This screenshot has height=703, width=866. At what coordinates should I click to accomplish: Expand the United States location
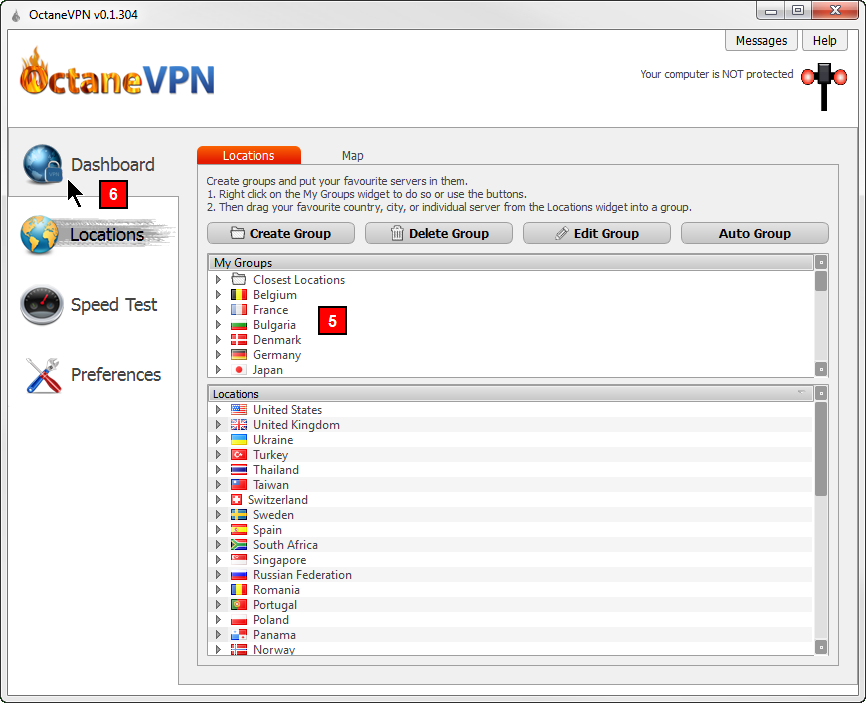click(218, 409)
